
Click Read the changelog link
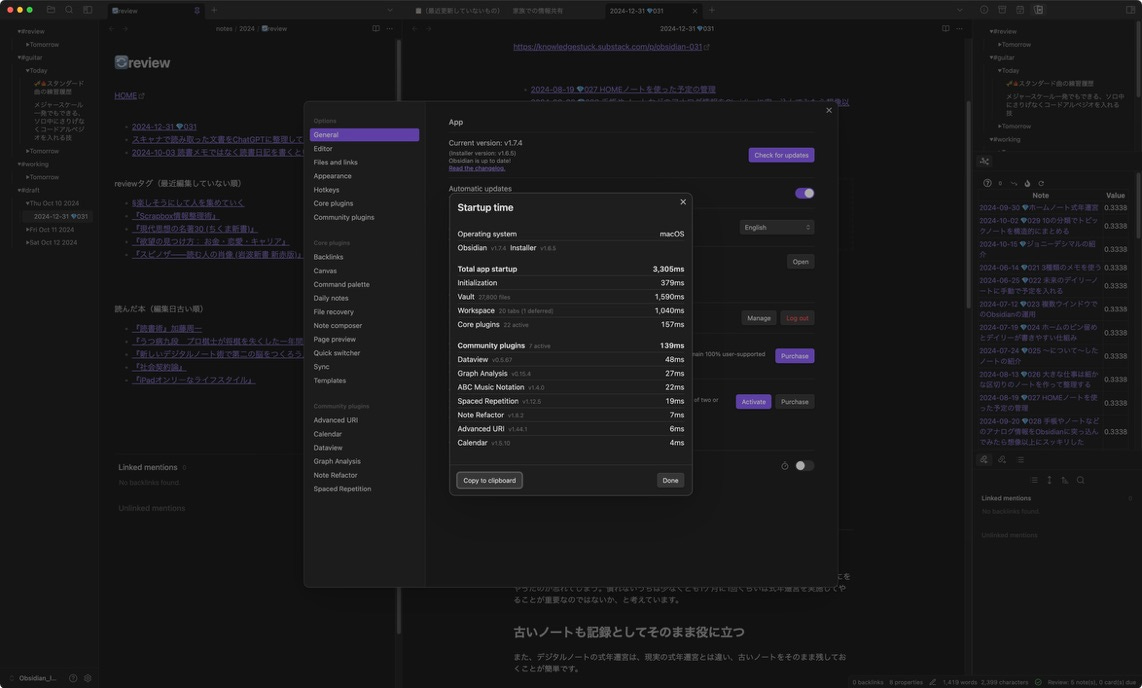click(x=476, y=168)
